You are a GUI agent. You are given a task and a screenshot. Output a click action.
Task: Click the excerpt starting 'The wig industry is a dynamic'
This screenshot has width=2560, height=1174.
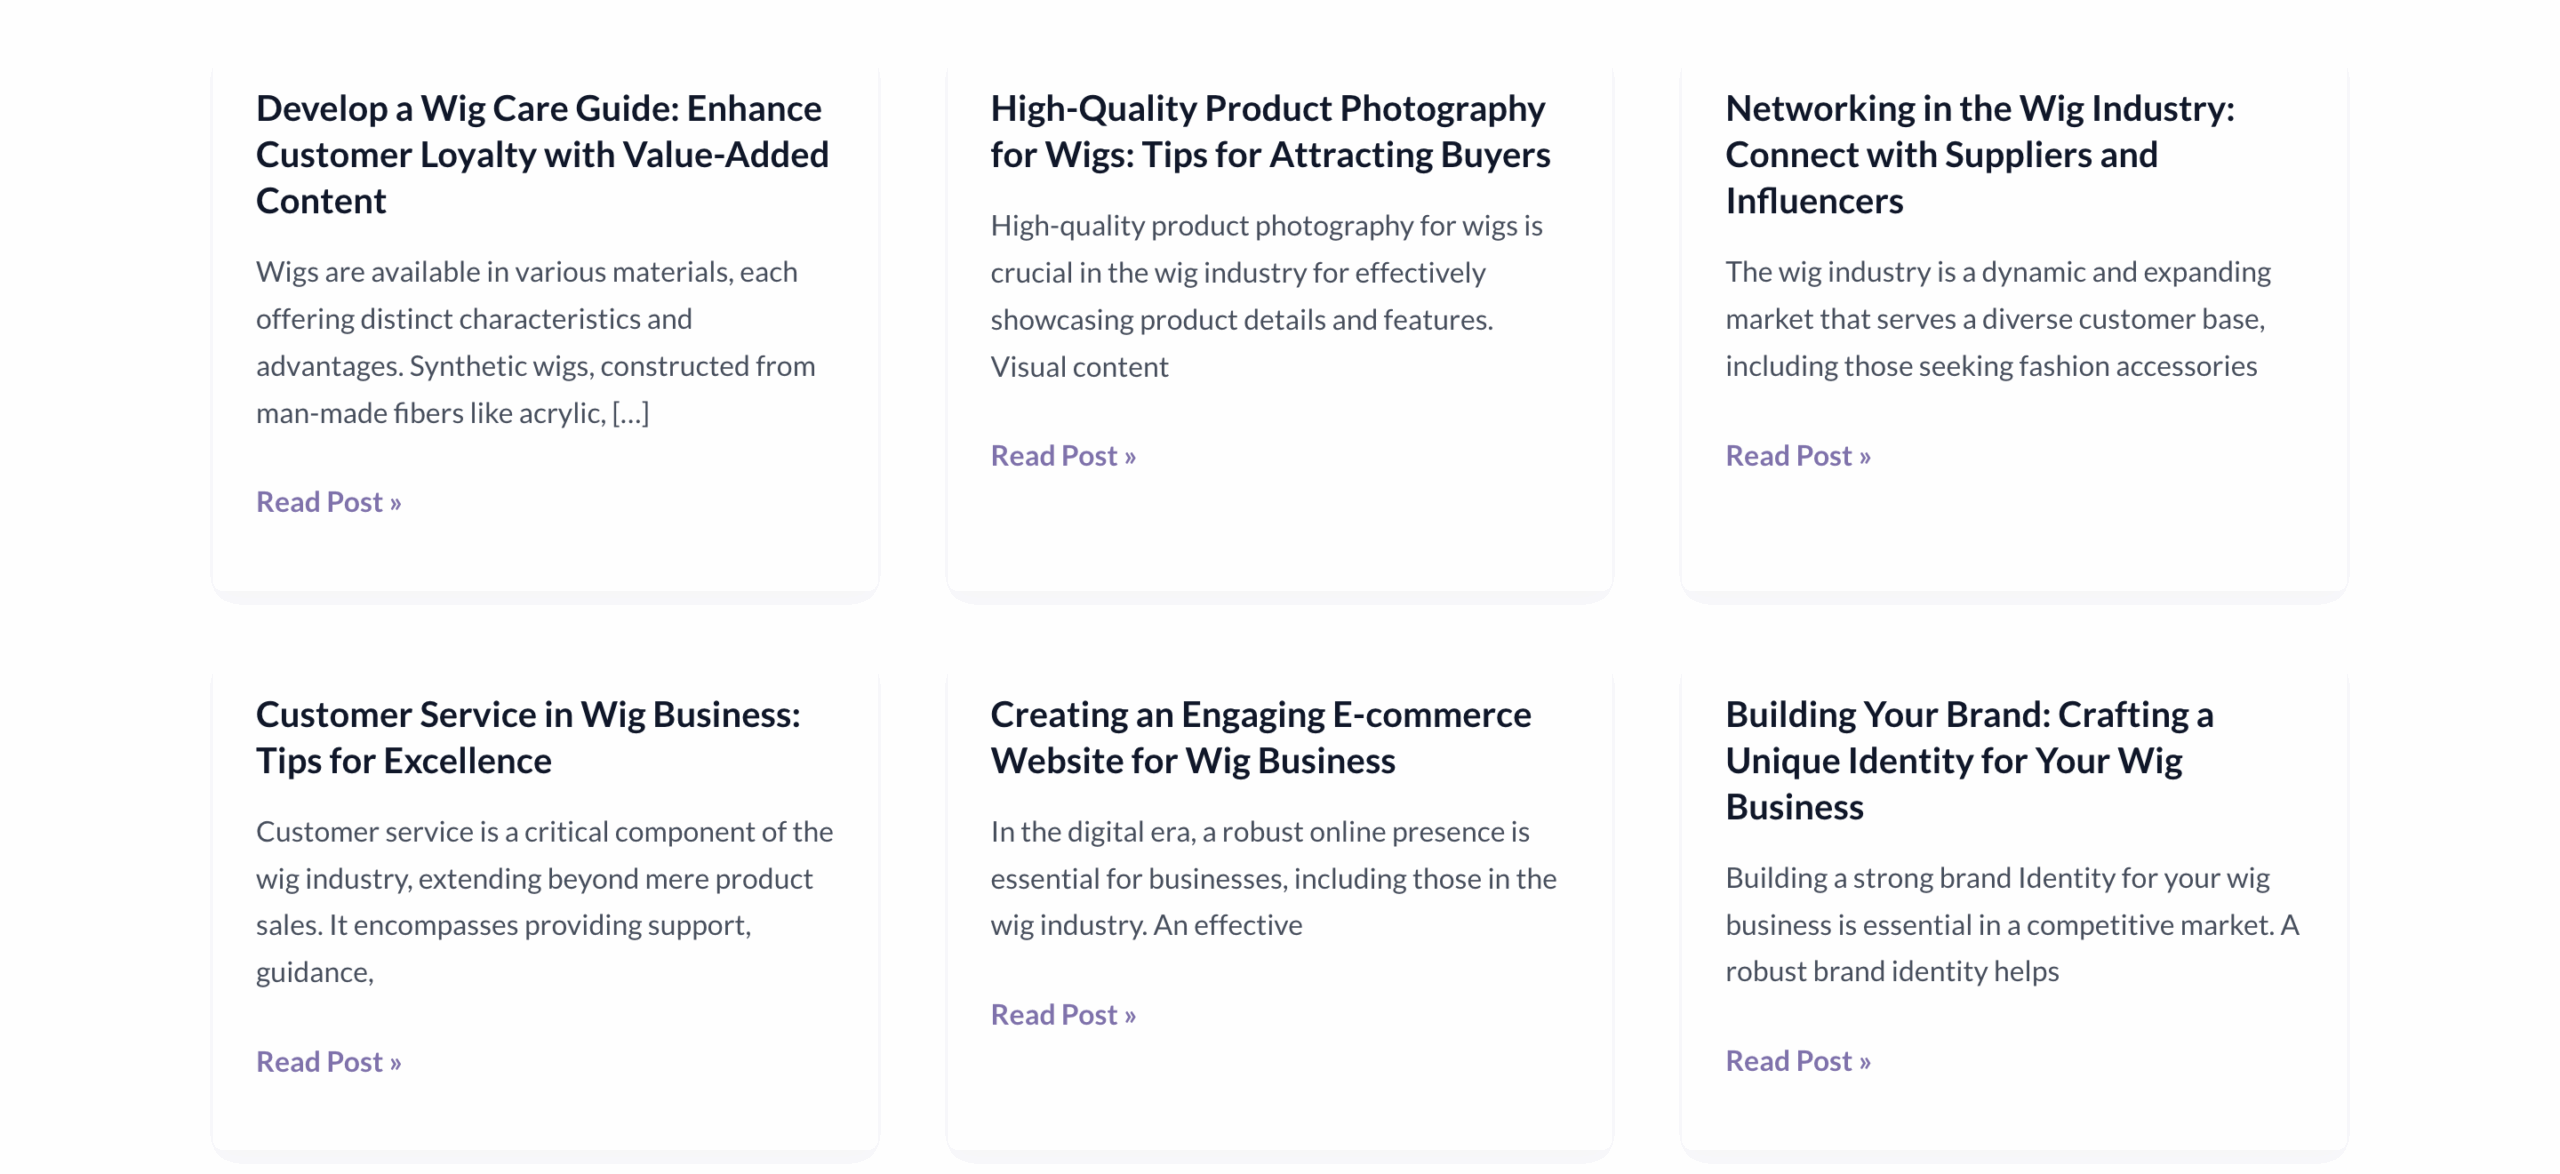pos(1997,319)
